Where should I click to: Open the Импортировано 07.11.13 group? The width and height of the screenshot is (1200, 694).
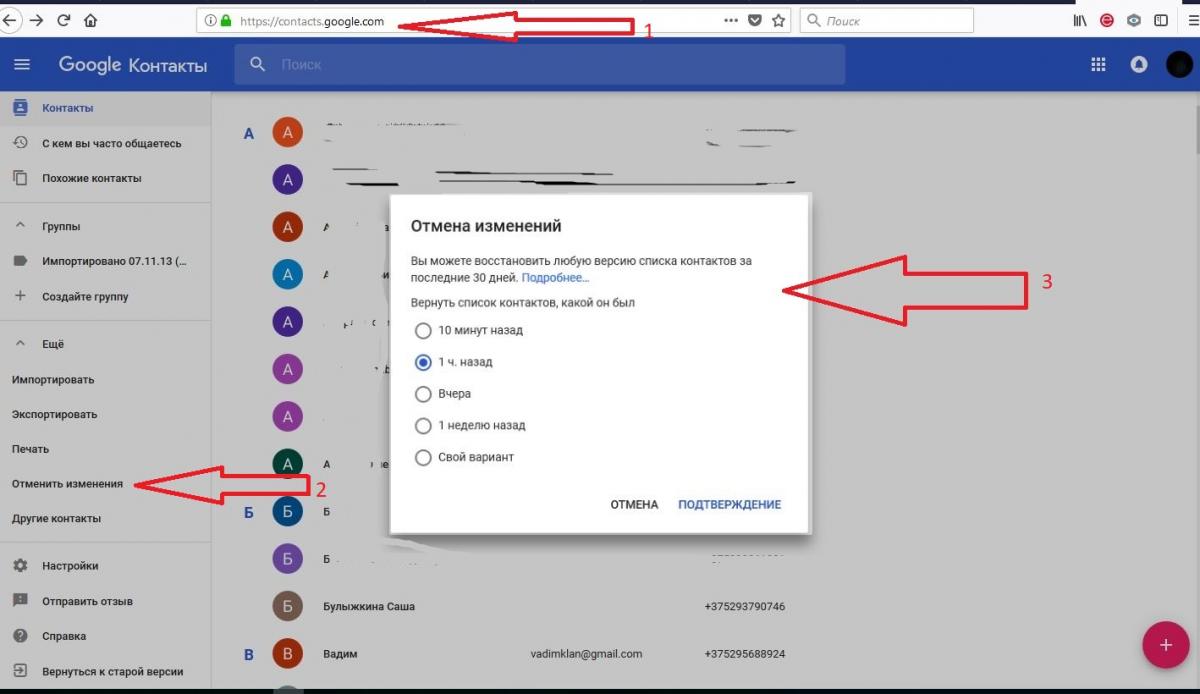(x=106, y=261)
